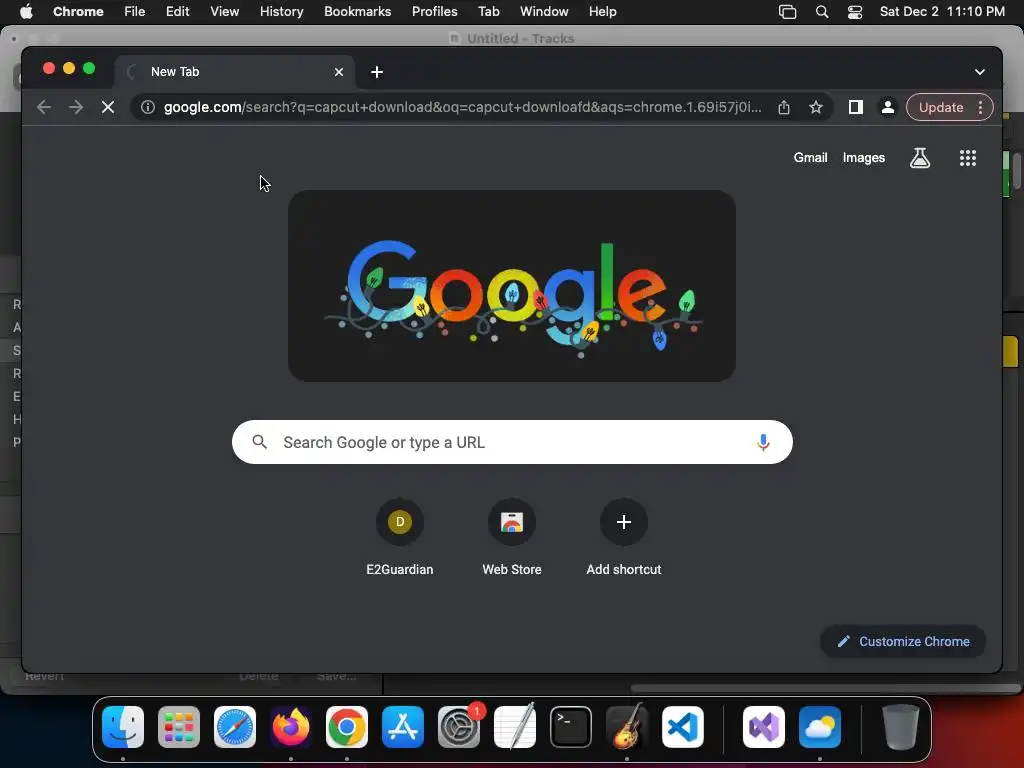Click Add shortcut tile
Image resolution: width=1024 pixels, height=768 pixels.
click(624, 537)
